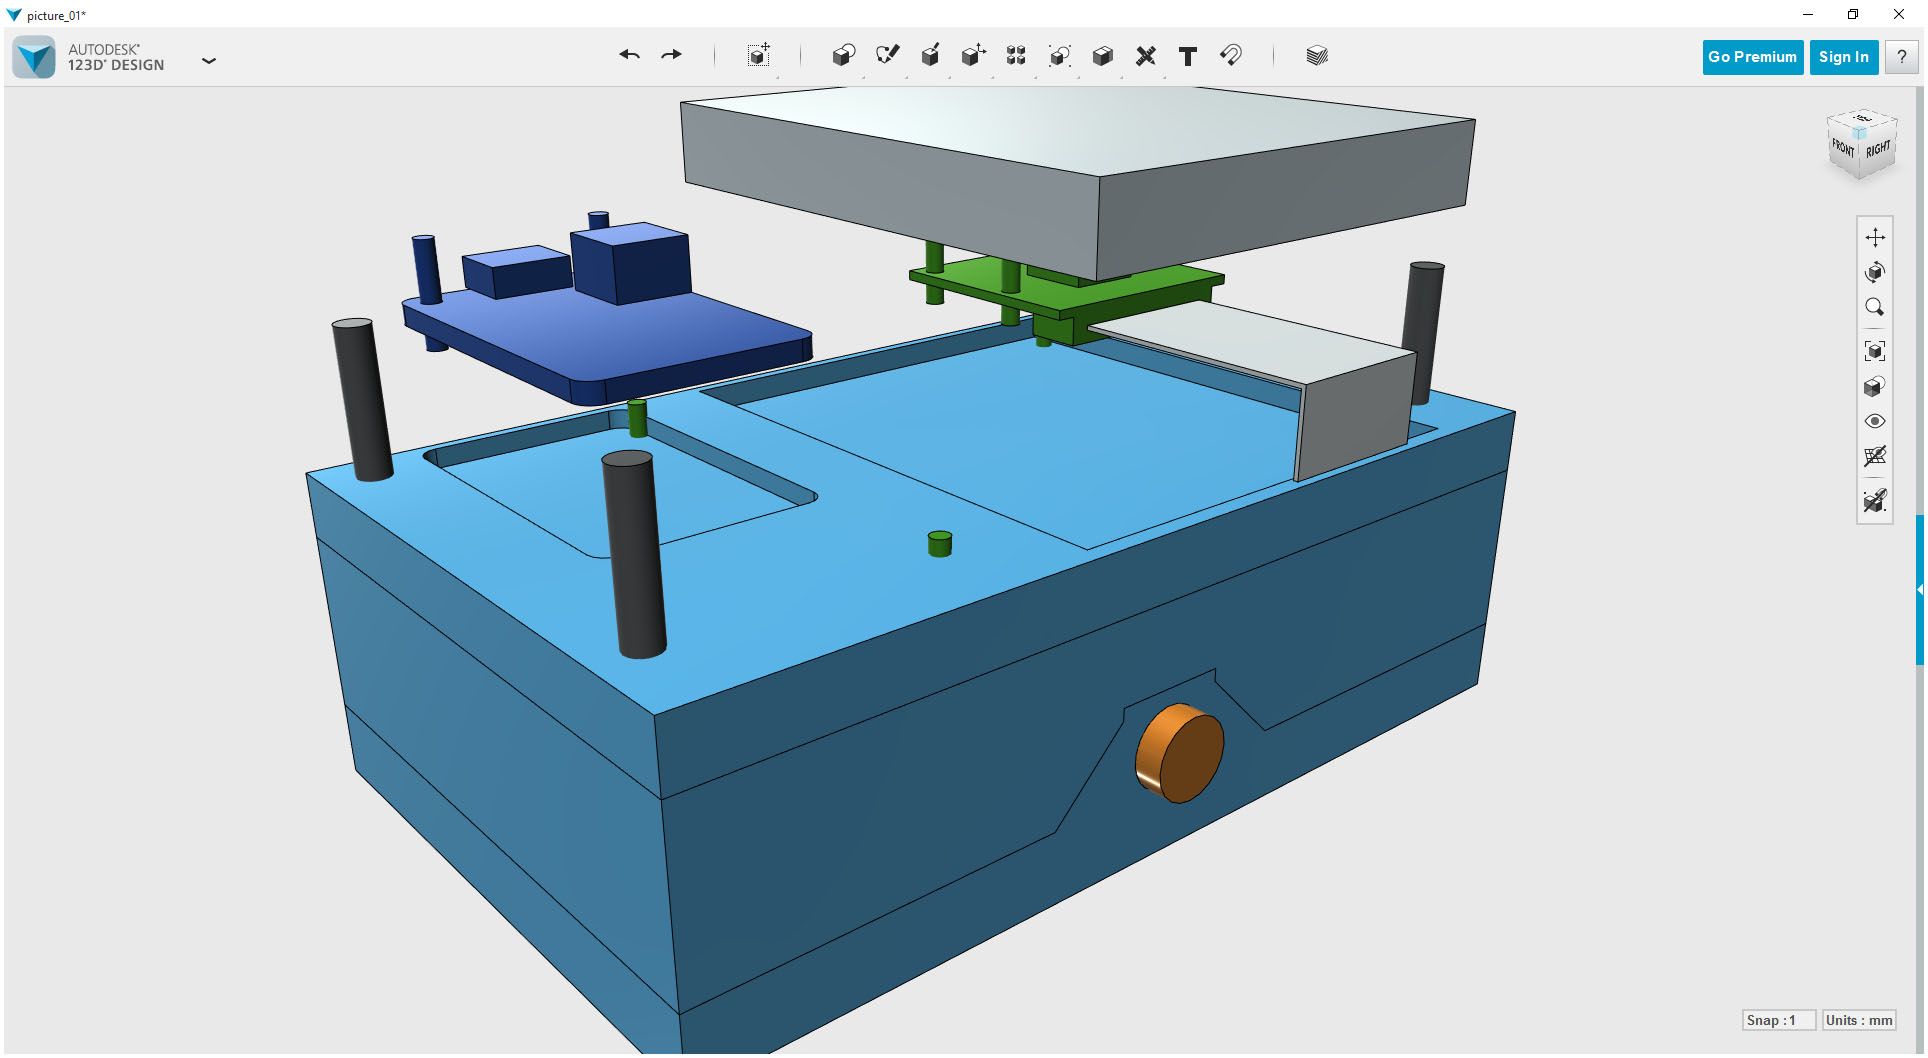1928x1058 pixels.
Task: Select the Transform tool
Action: pyautogui.click(x=757, y=56)
